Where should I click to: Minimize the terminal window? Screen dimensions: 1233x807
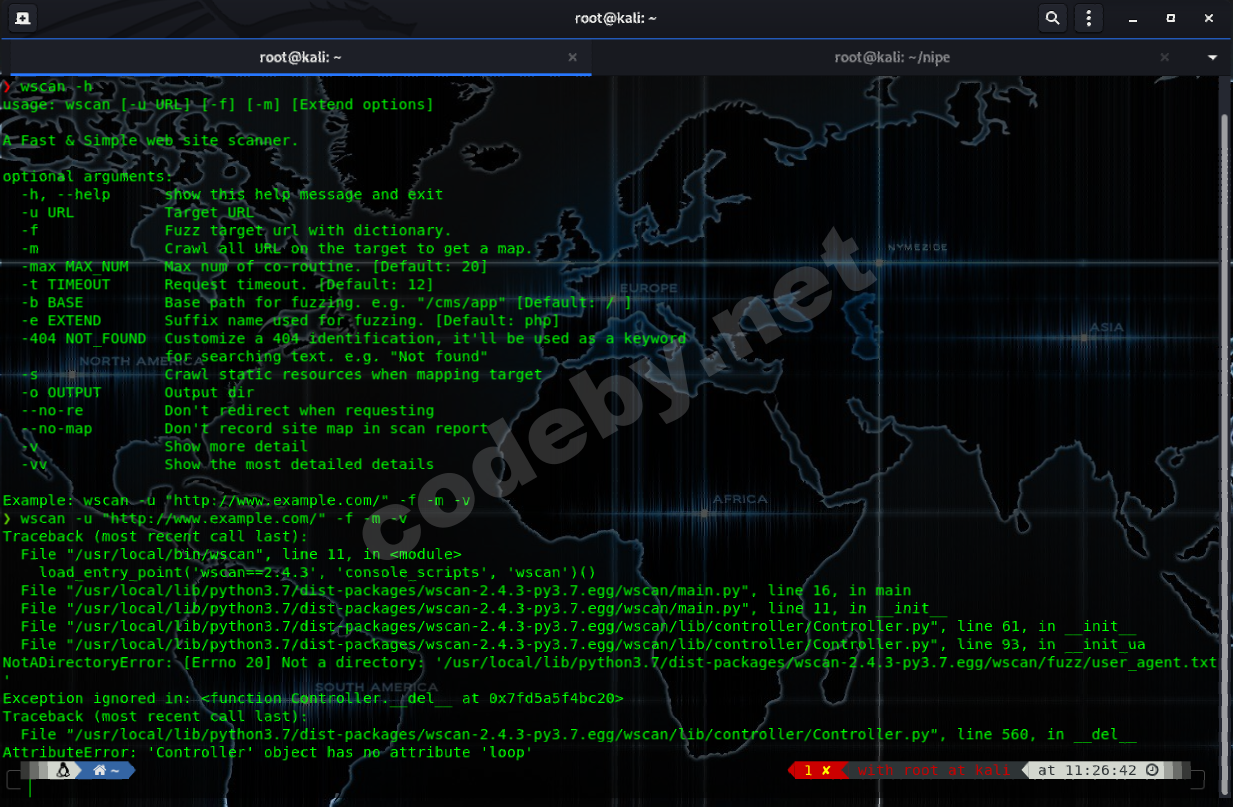(1132, 18)
